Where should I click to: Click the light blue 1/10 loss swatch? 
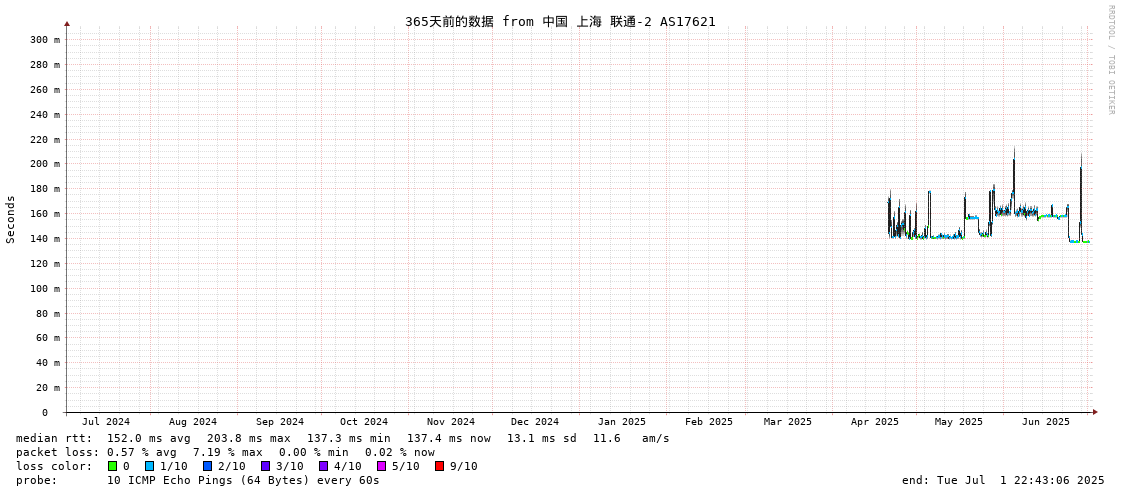[x=149, y=466]
